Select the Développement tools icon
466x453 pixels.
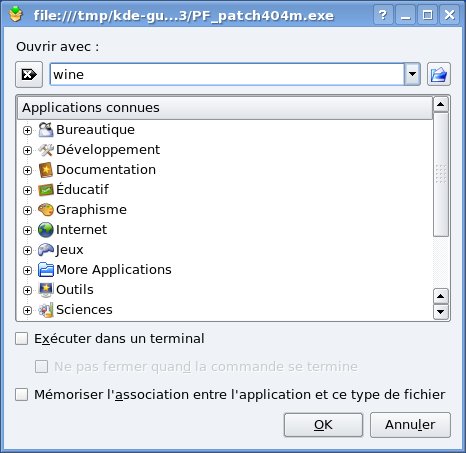point(46,150)
